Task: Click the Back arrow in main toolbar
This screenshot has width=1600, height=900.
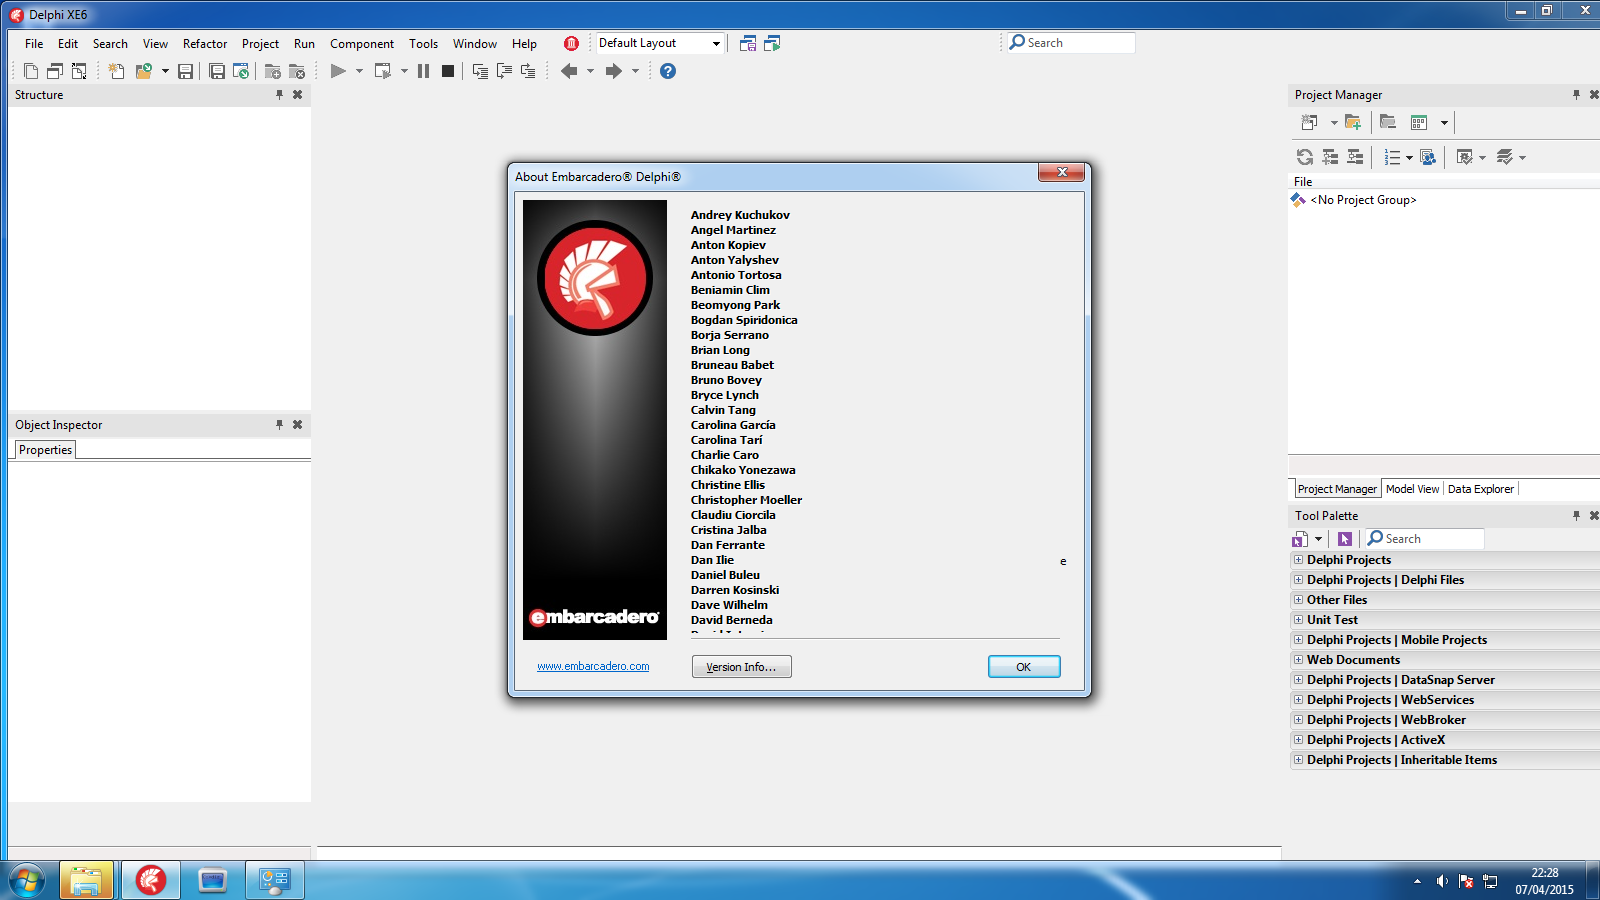Action: click(x=569, y=71)
